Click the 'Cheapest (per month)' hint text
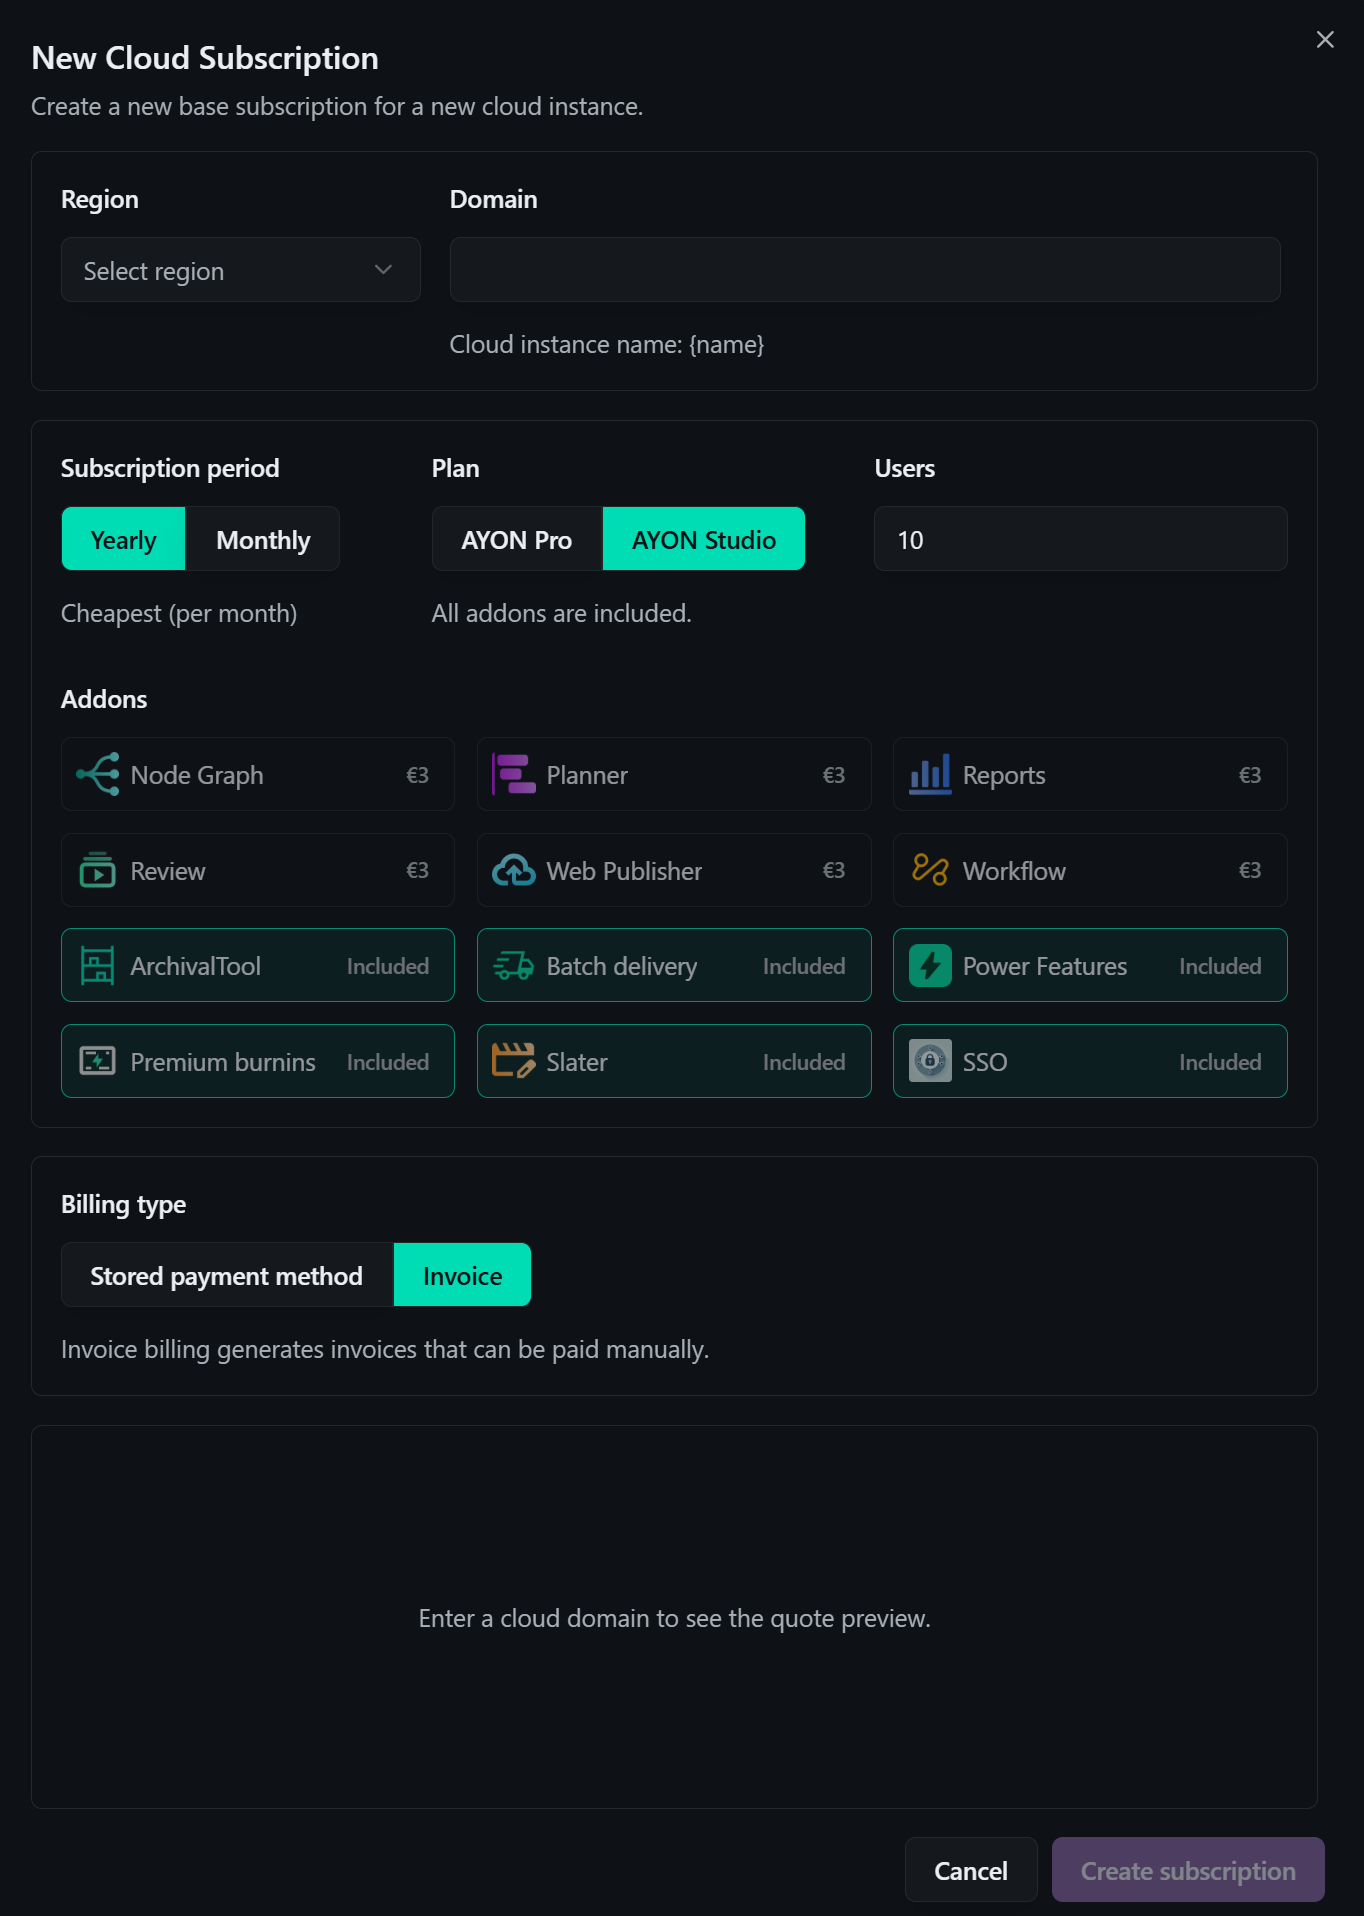This screenshot has width=1364, height=1916. coord(179,613)
